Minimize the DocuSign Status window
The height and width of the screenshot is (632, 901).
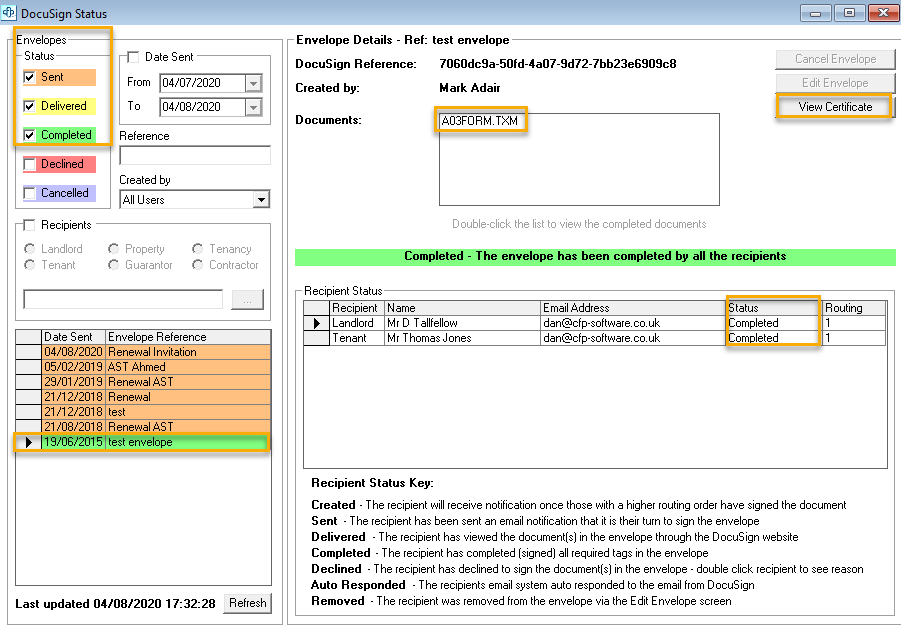point(815,13)
